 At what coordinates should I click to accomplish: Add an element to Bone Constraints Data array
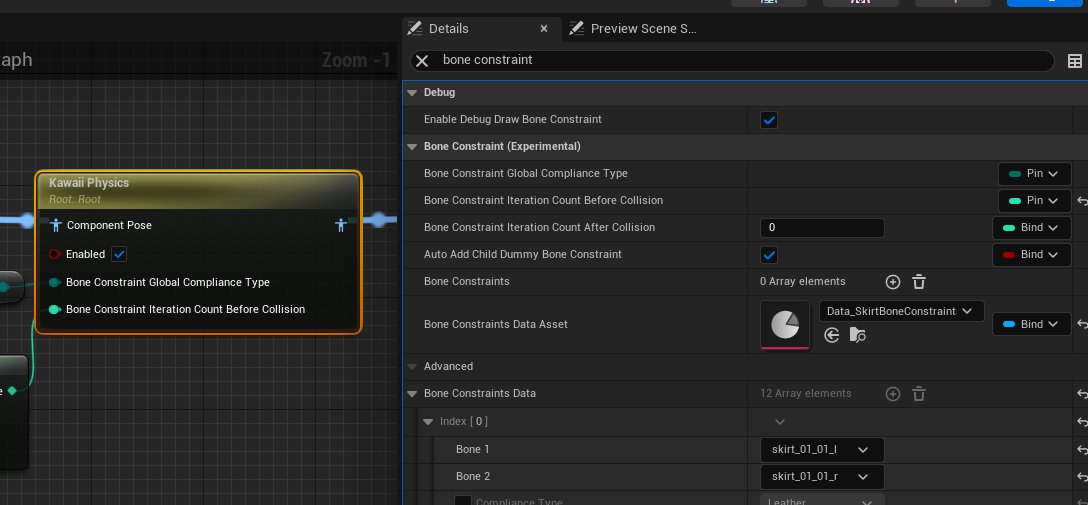(x=893, y=394)
